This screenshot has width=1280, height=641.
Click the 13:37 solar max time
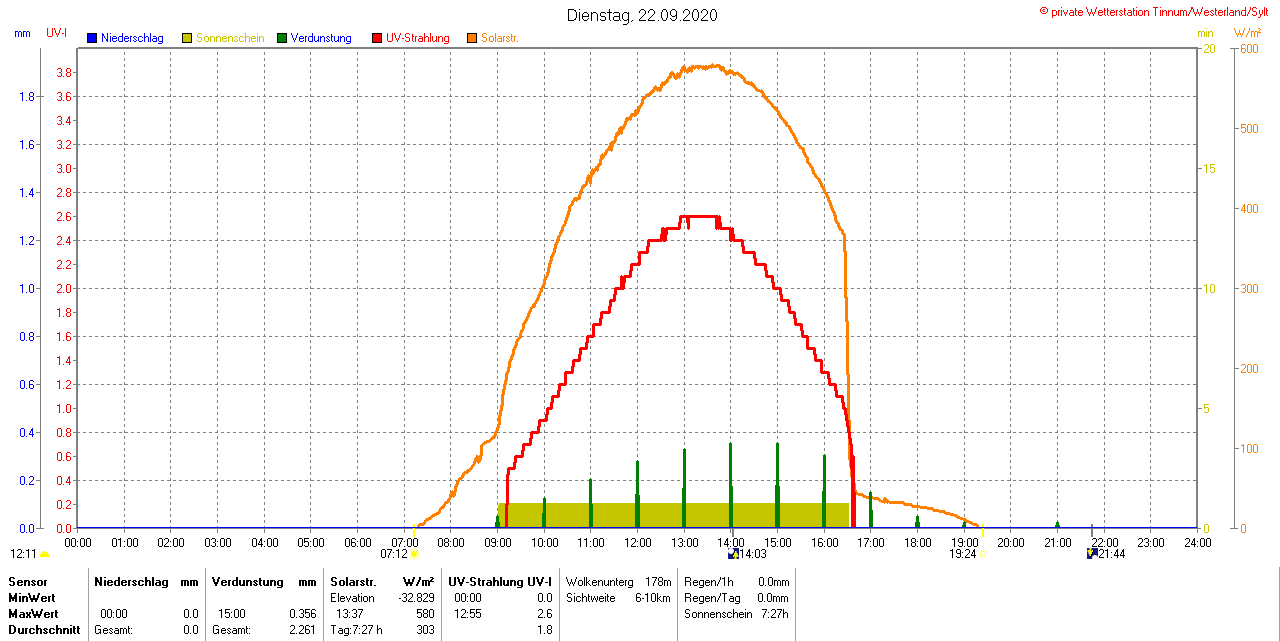350,613
